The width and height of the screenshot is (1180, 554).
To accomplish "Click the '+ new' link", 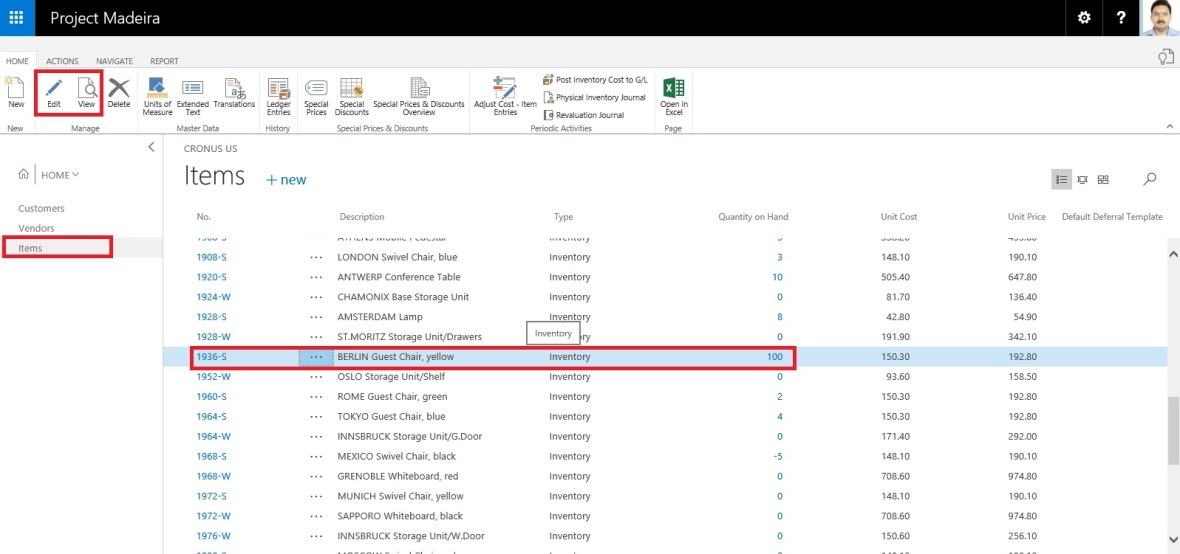I will pos(286,180).
